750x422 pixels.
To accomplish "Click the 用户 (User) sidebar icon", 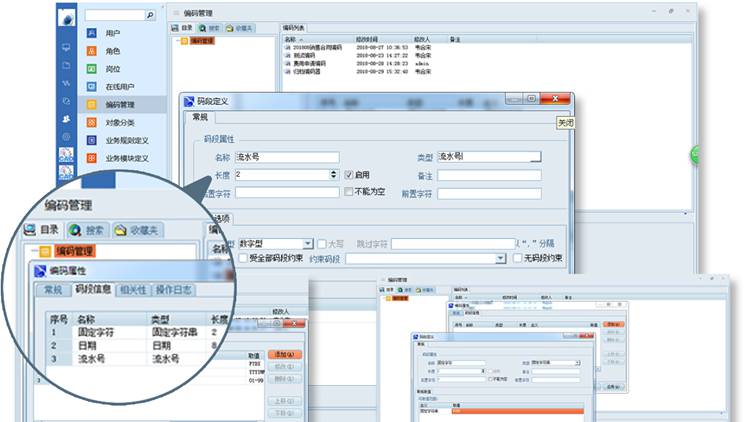I will [92, 33].
